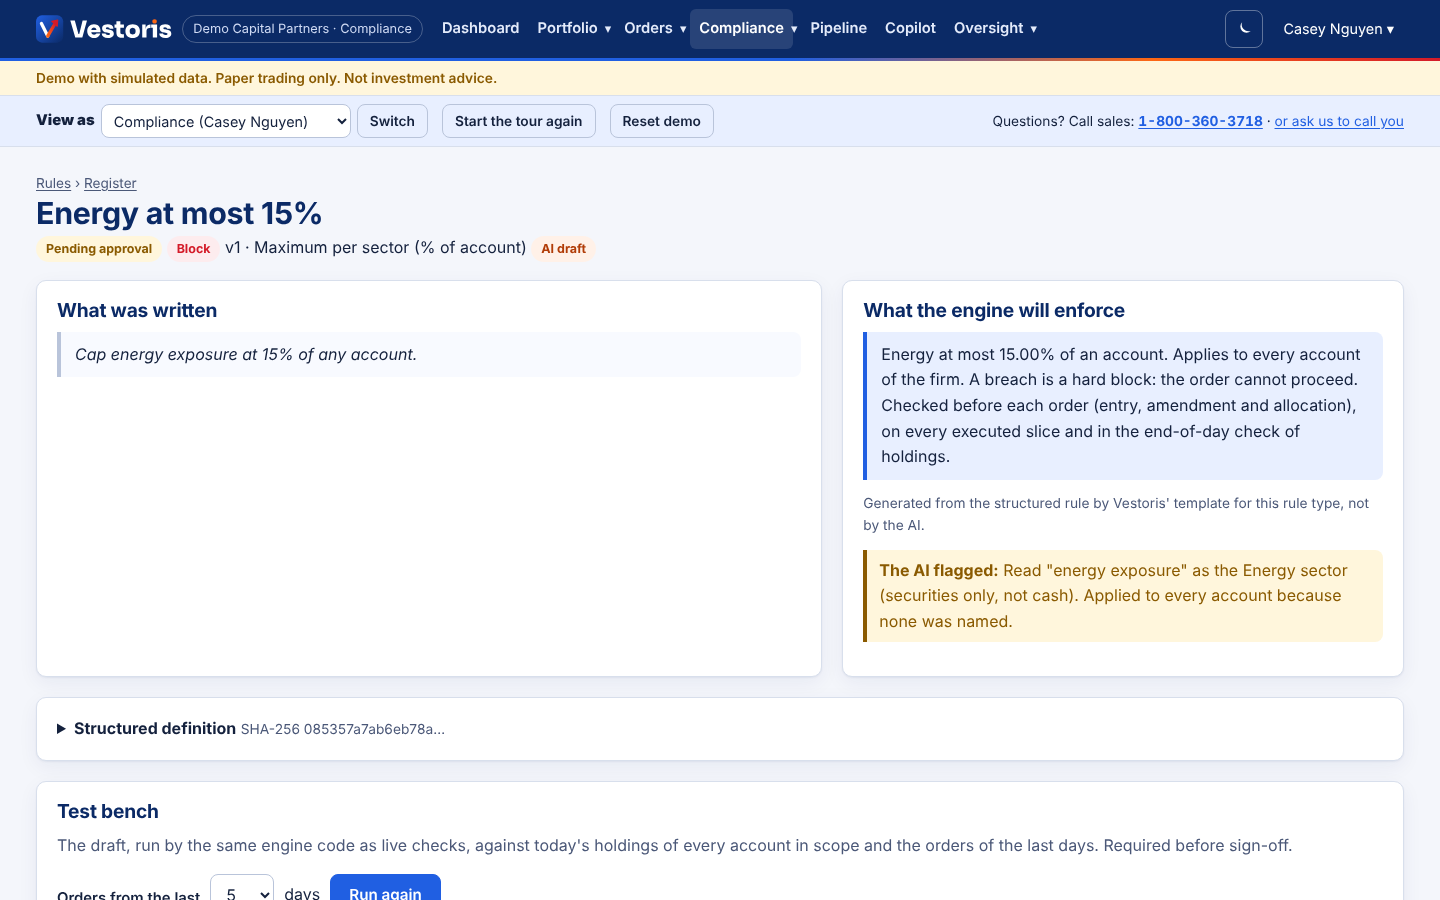
Task: Open the Orders dropdown menu
Action: 655,29
